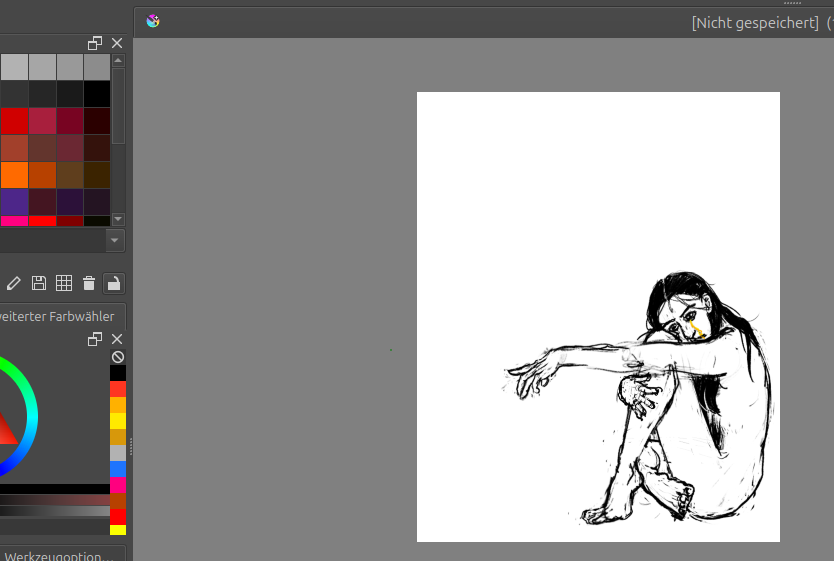The height and width of the screenshot is (561, 834).
Task: Click the clear color history icon
Action: [x=118, y=357]
